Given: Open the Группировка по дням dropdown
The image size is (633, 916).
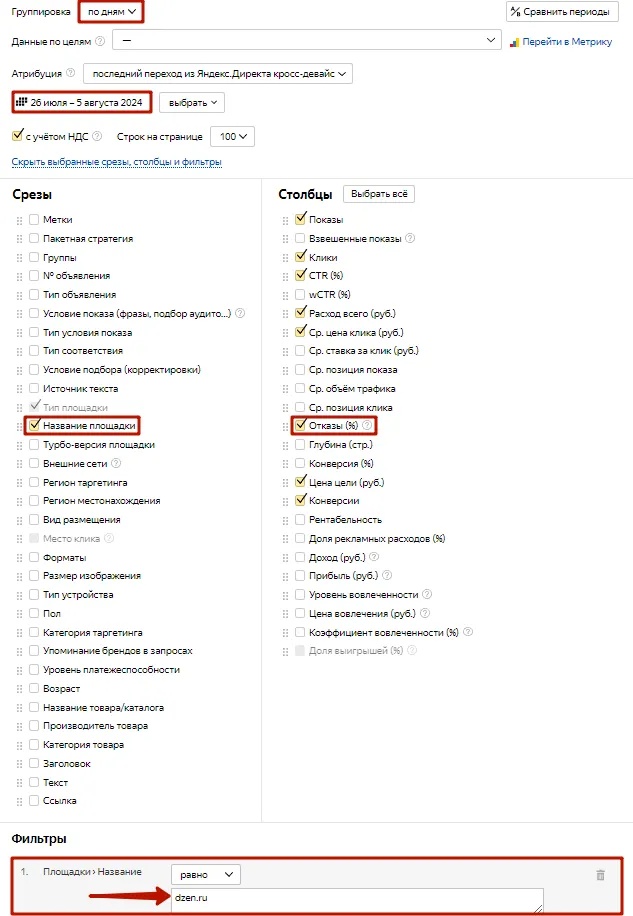Looking at the screenshot, I should (110, 12).
